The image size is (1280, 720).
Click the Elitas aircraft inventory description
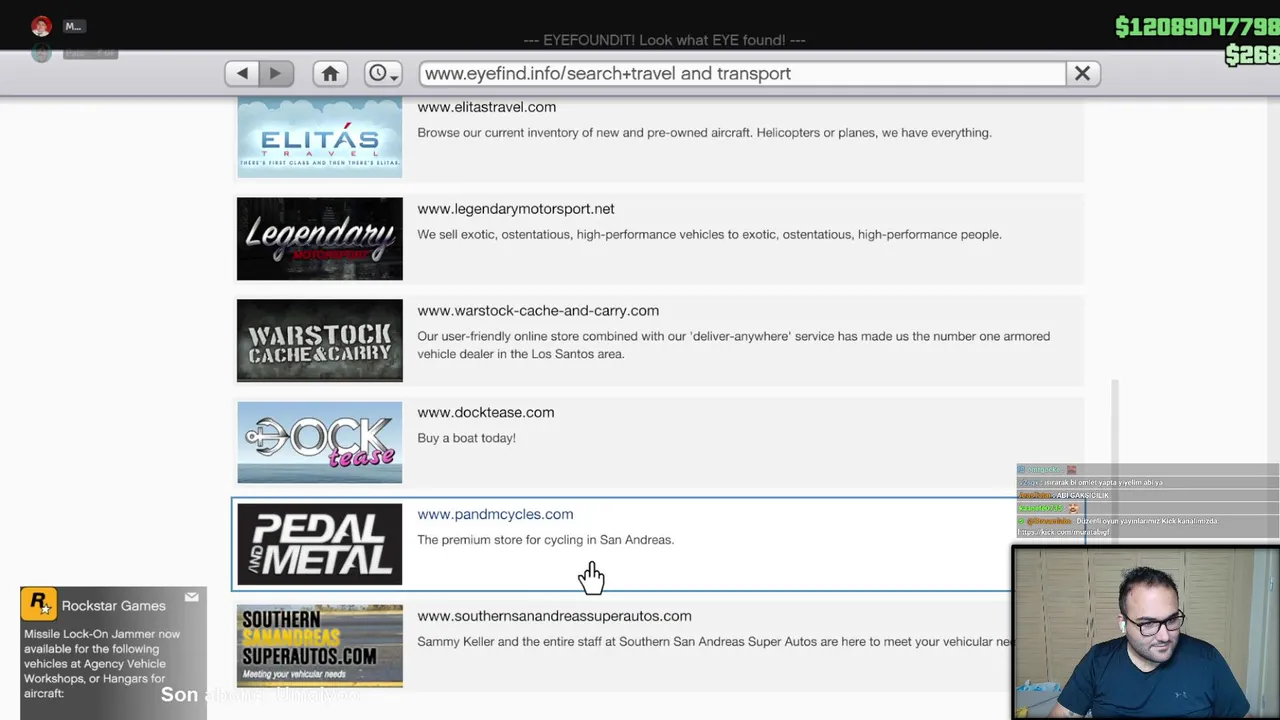704,133
